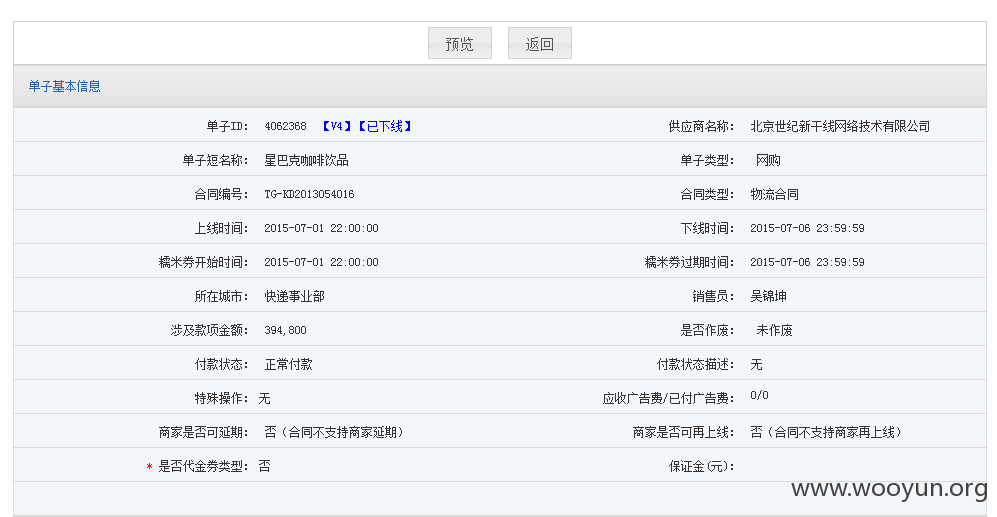Viewport: 997px width, 517px height.
Task: Select short name 星巴克咖啡饮品
Action: click(x=306, y=160)
